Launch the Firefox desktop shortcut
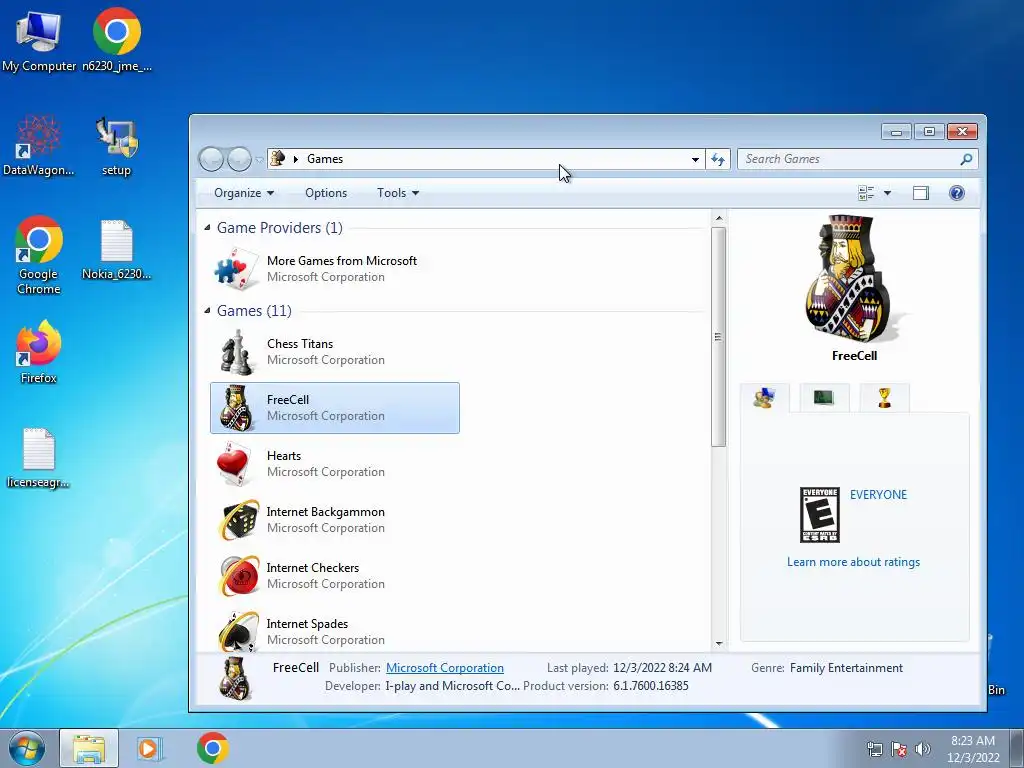The image size is (1024, 768). pos(39,351)
